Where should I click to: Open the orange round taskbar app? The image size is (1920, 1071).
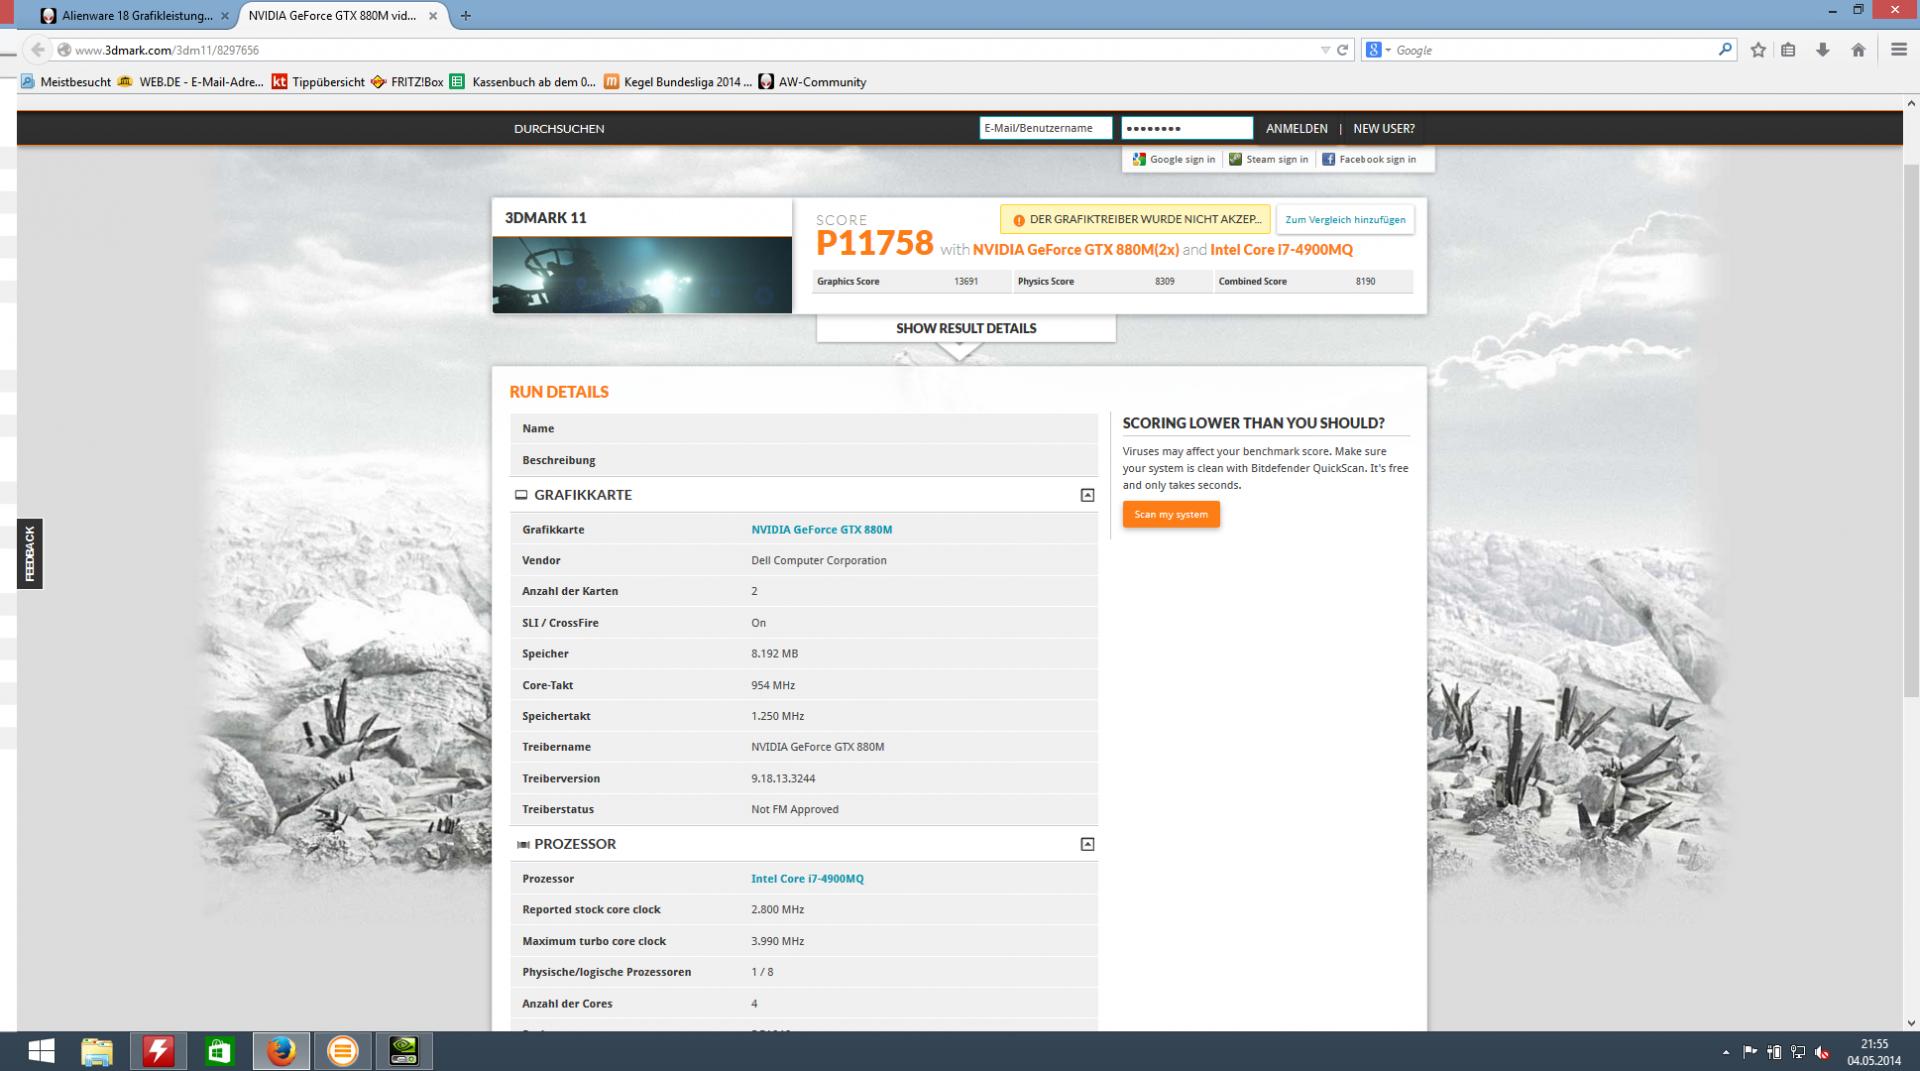342,1051
